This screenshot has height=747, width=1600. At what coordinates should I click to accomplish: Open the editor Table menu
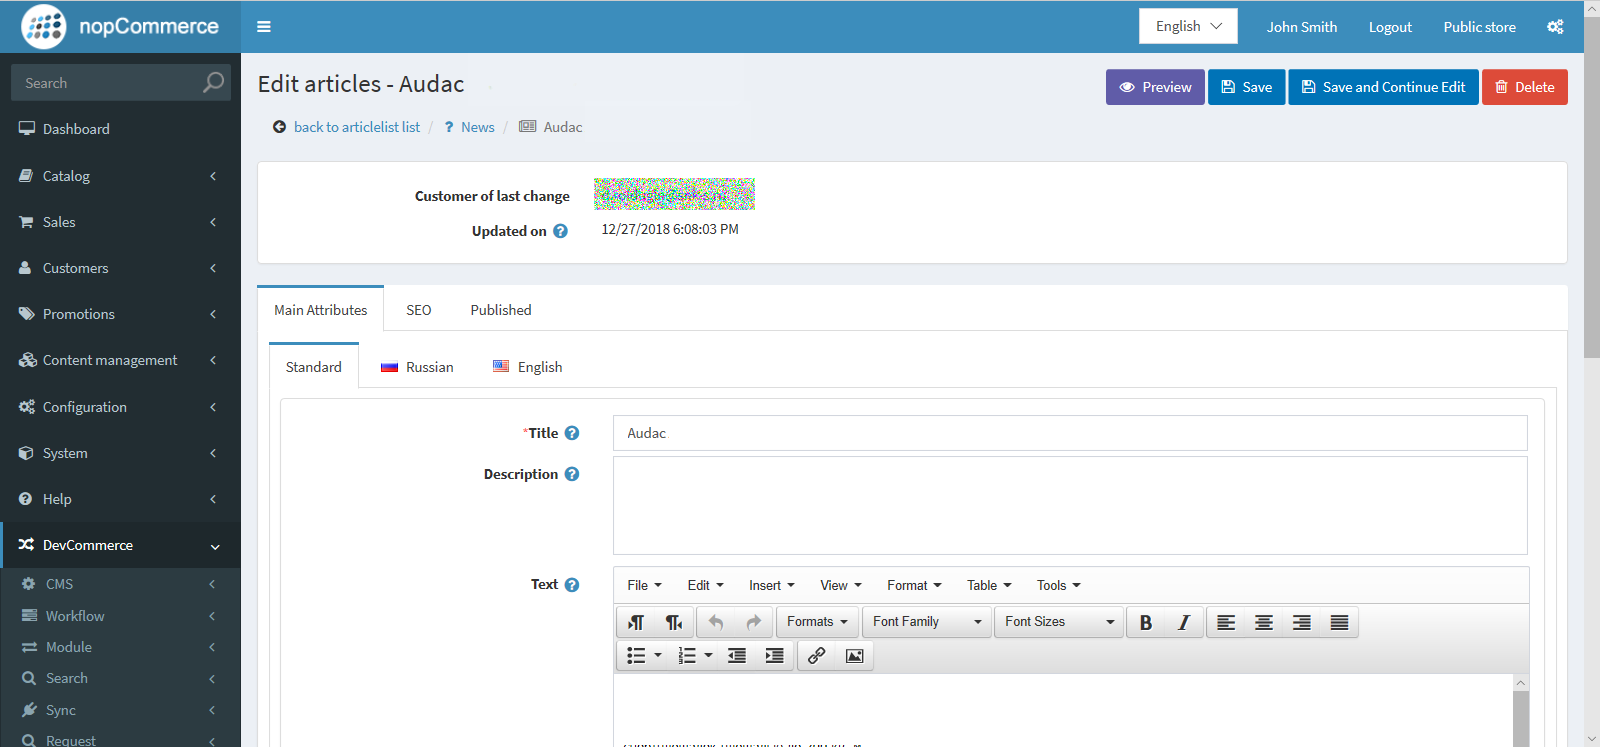989,585
